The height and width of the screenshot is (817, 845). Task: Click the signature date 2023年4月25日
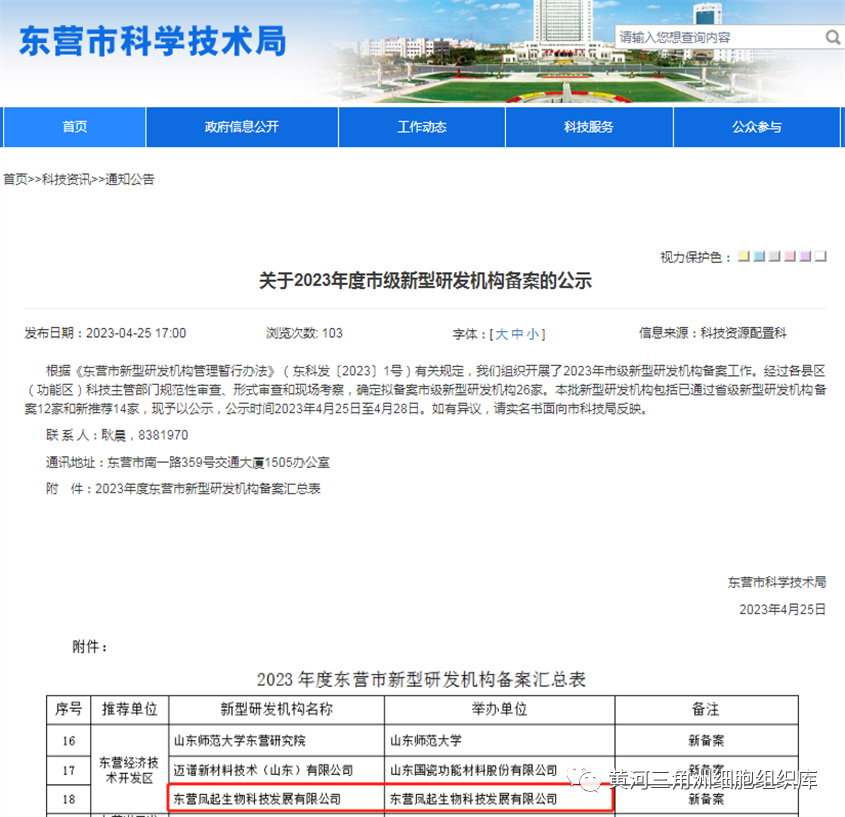click(x=782, y=610)
